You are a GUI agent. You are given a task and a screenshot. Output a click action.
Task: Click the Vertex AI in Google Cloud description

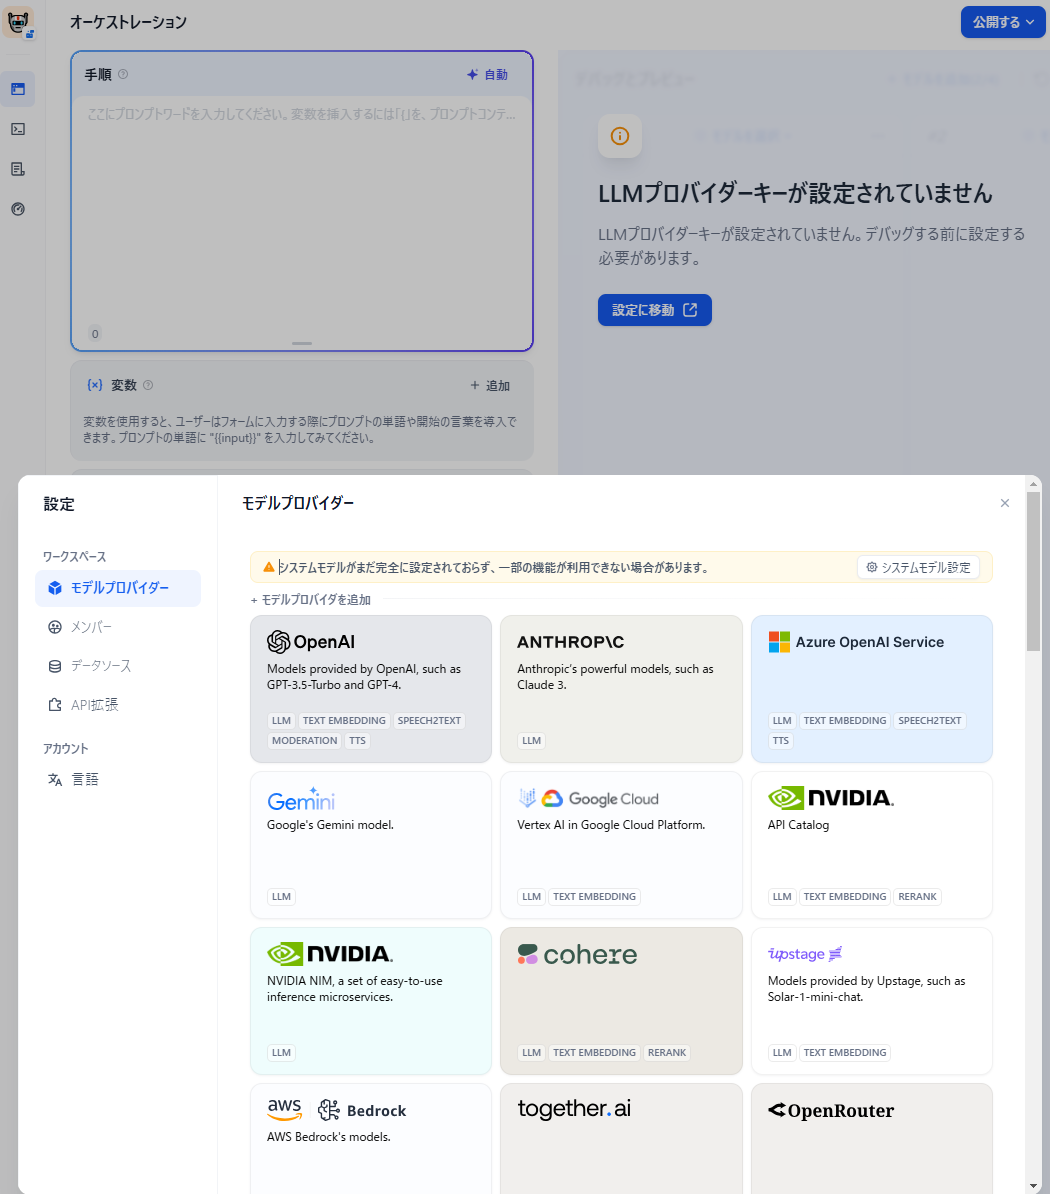[611, 825]
